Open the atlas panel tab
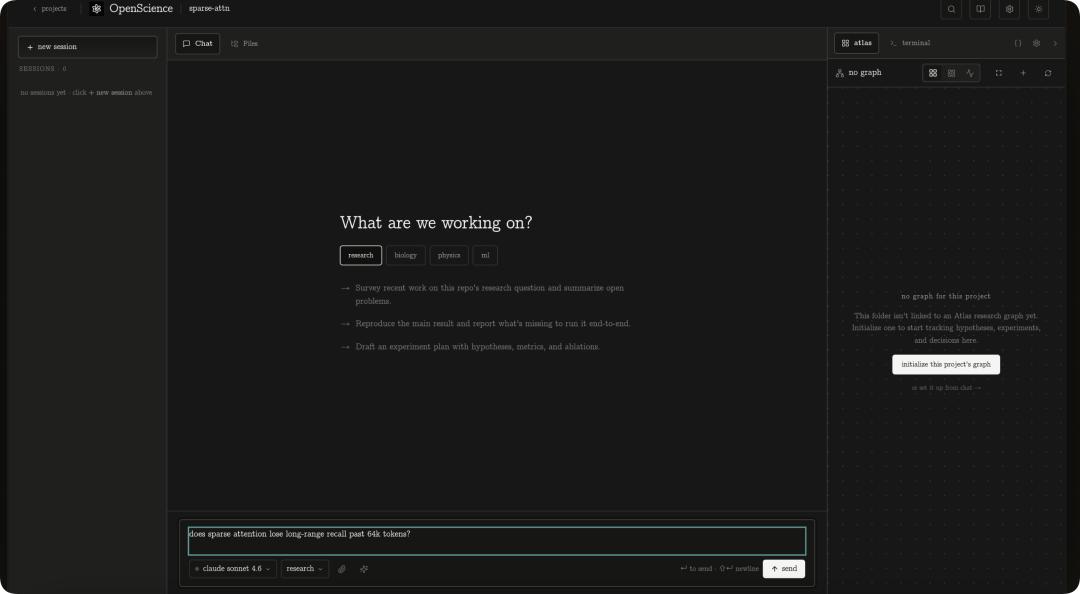 point(856,43)
